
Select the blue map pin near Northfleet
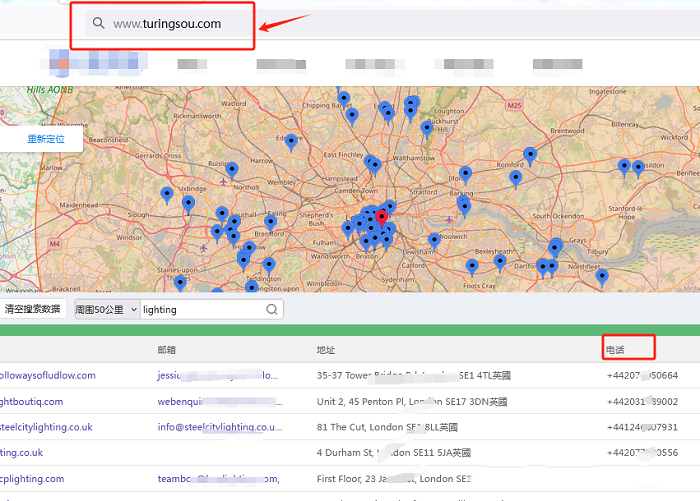602,276
